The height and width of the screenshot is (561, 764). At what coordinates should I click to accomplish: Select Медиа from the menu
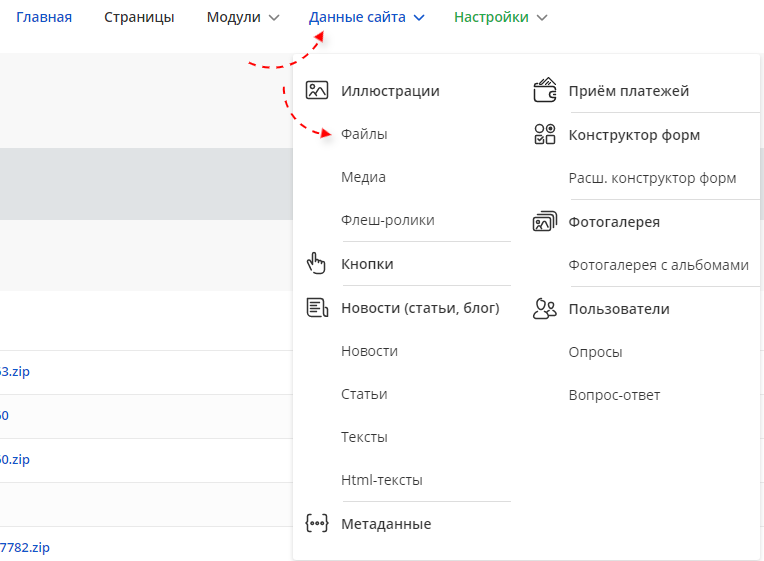[363, 177]
